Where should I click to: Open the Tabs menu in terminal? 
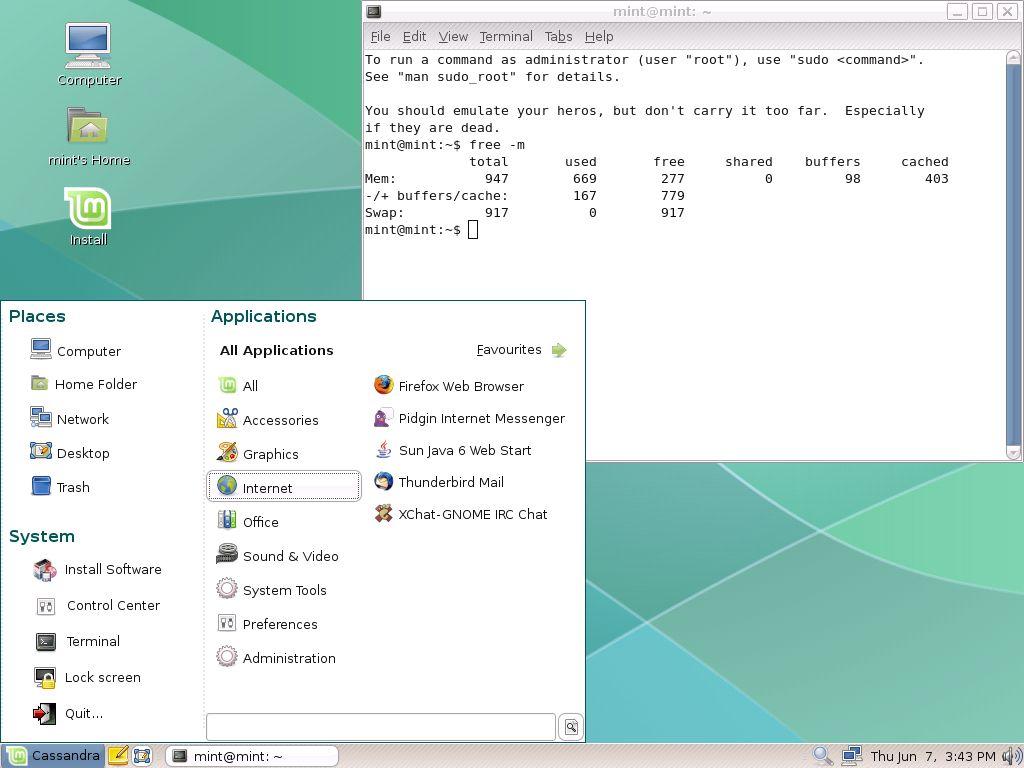click(558, 36)
